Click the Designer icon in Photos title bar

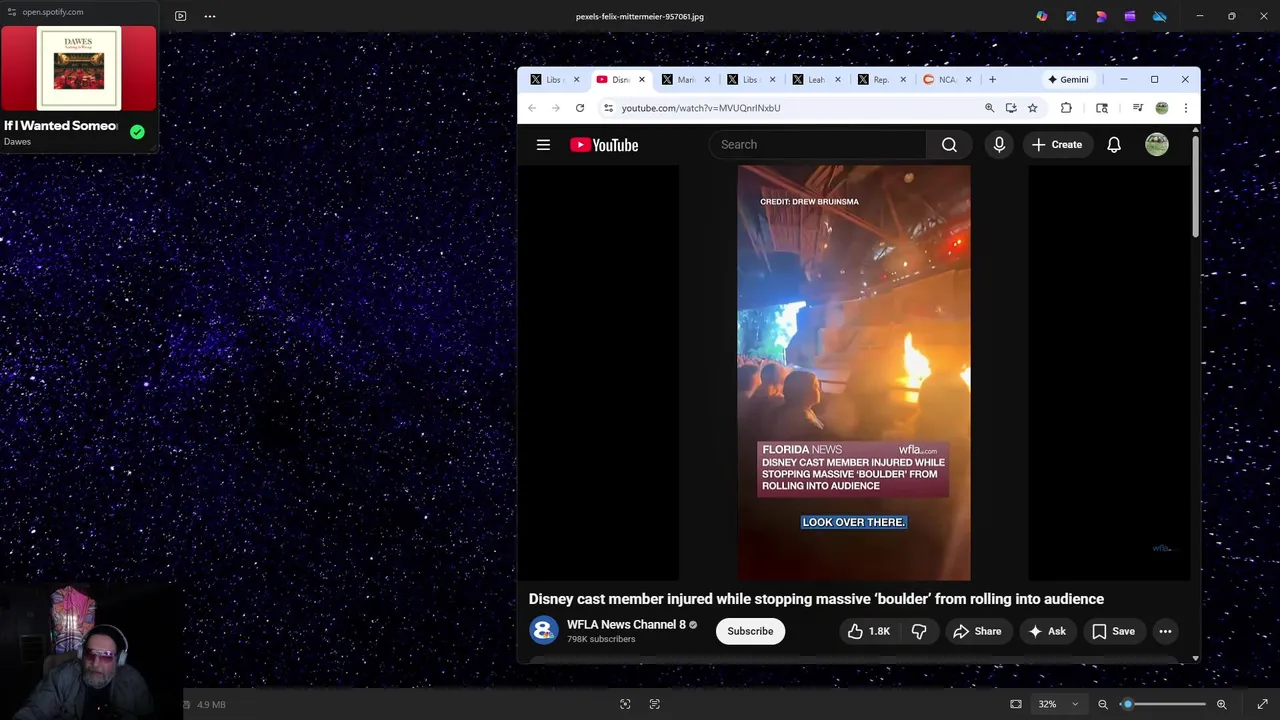click(x=1101, y=16)
